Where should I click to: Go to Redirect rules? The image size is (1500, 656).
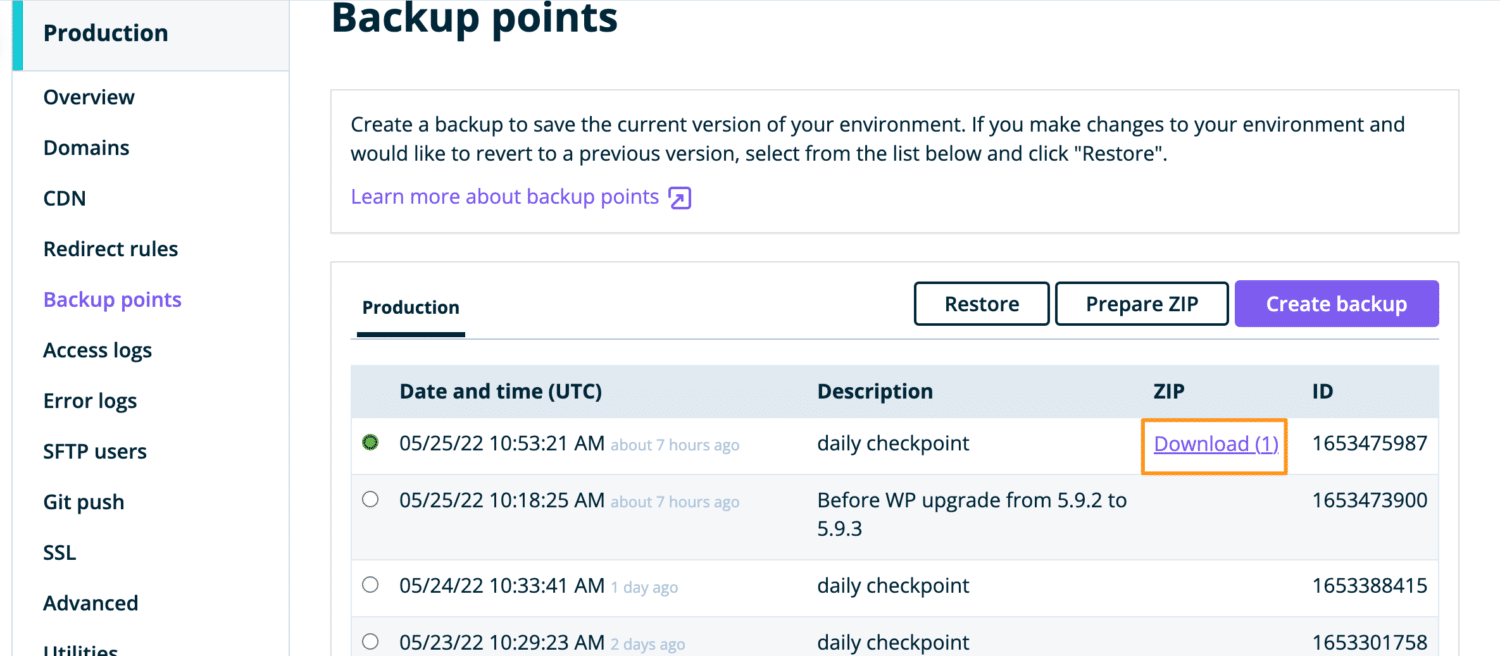click(x=110, y=248)
